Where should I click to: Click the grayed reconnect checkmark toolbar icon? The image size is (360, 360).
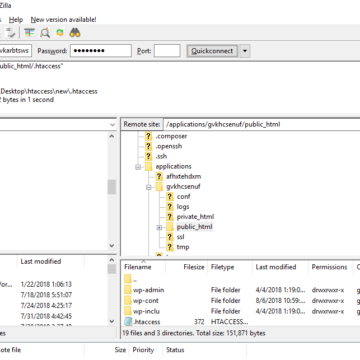click(x=11, y=33)
